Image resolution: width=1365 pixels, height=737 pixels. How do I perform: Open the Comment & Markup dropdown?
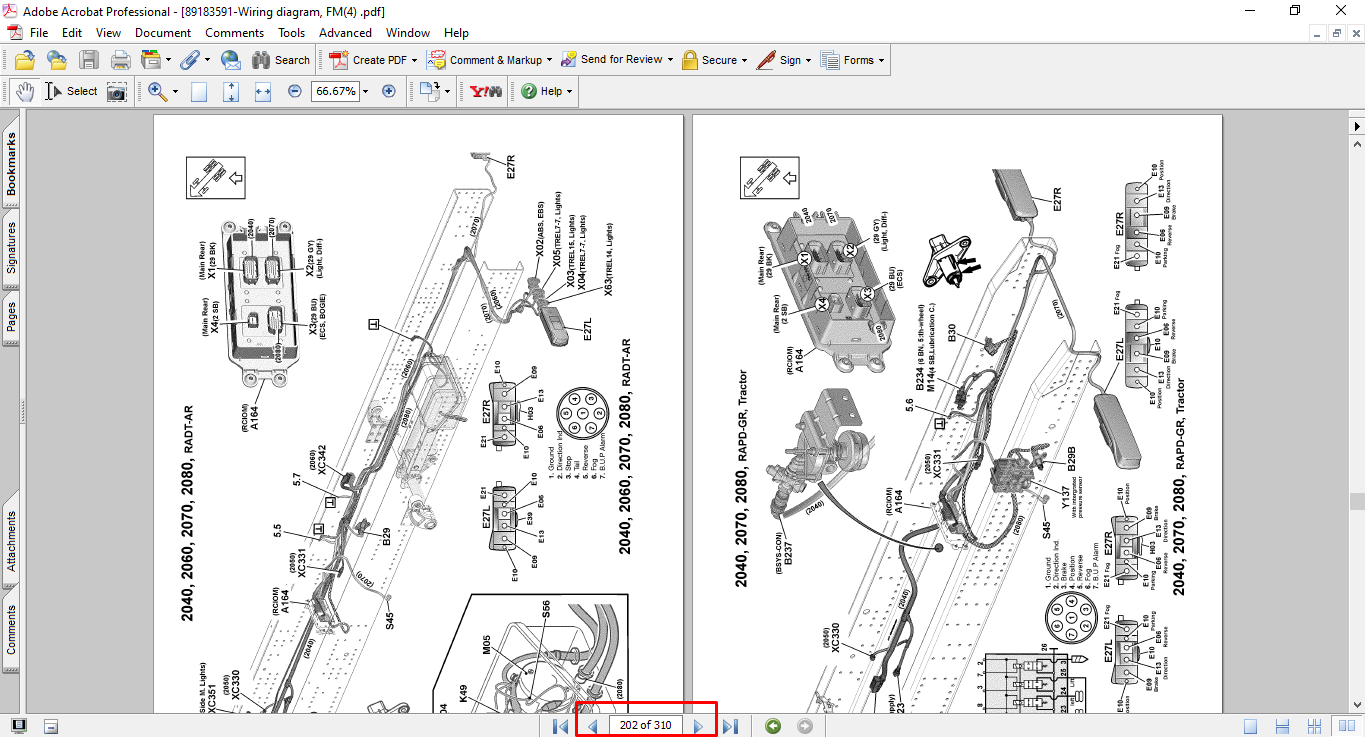pyautogui.click(x=550, y=60)
